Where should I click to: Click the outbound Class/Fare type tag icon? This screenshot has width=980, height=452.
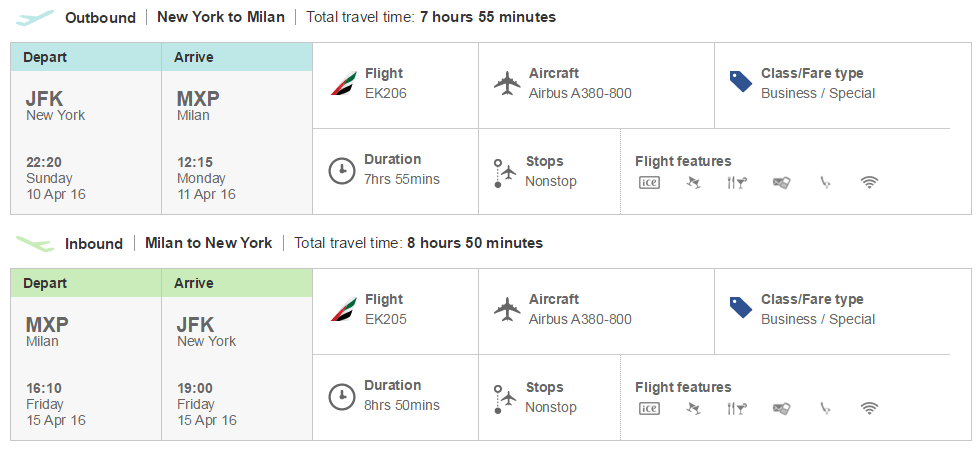pos(740,82)
